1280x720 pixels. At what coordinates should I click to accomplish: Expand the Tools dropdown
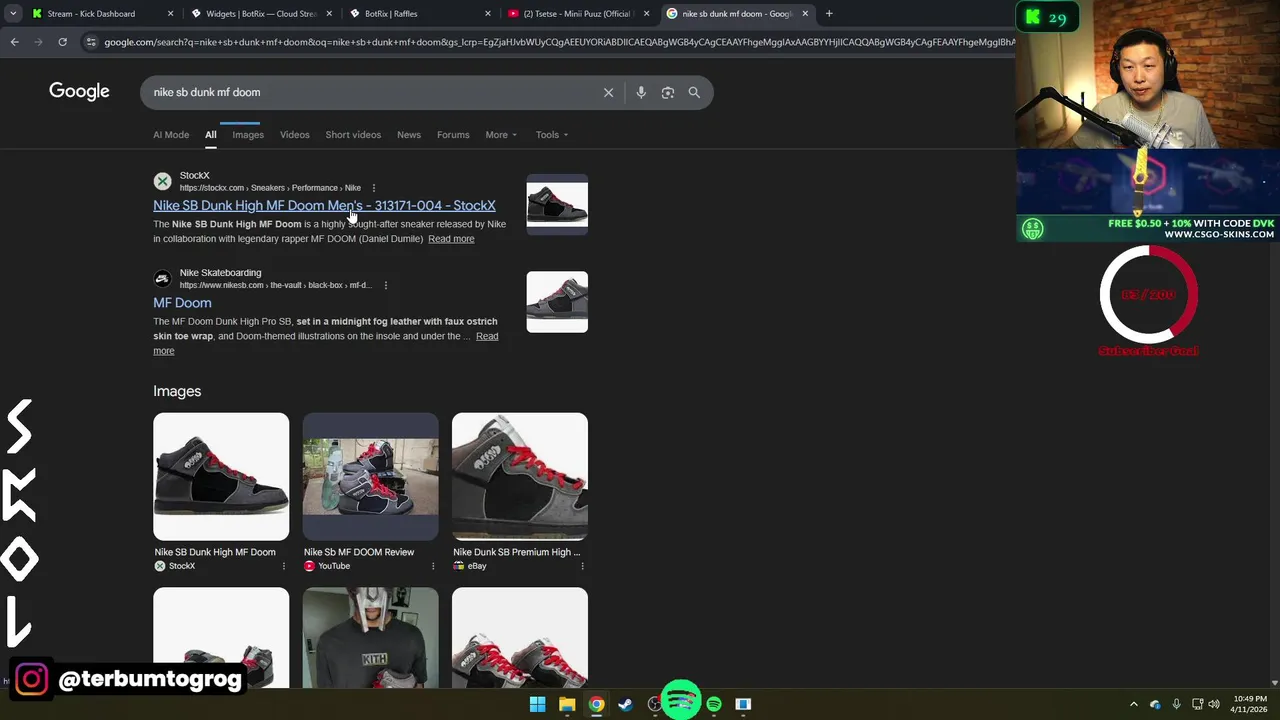551,135
